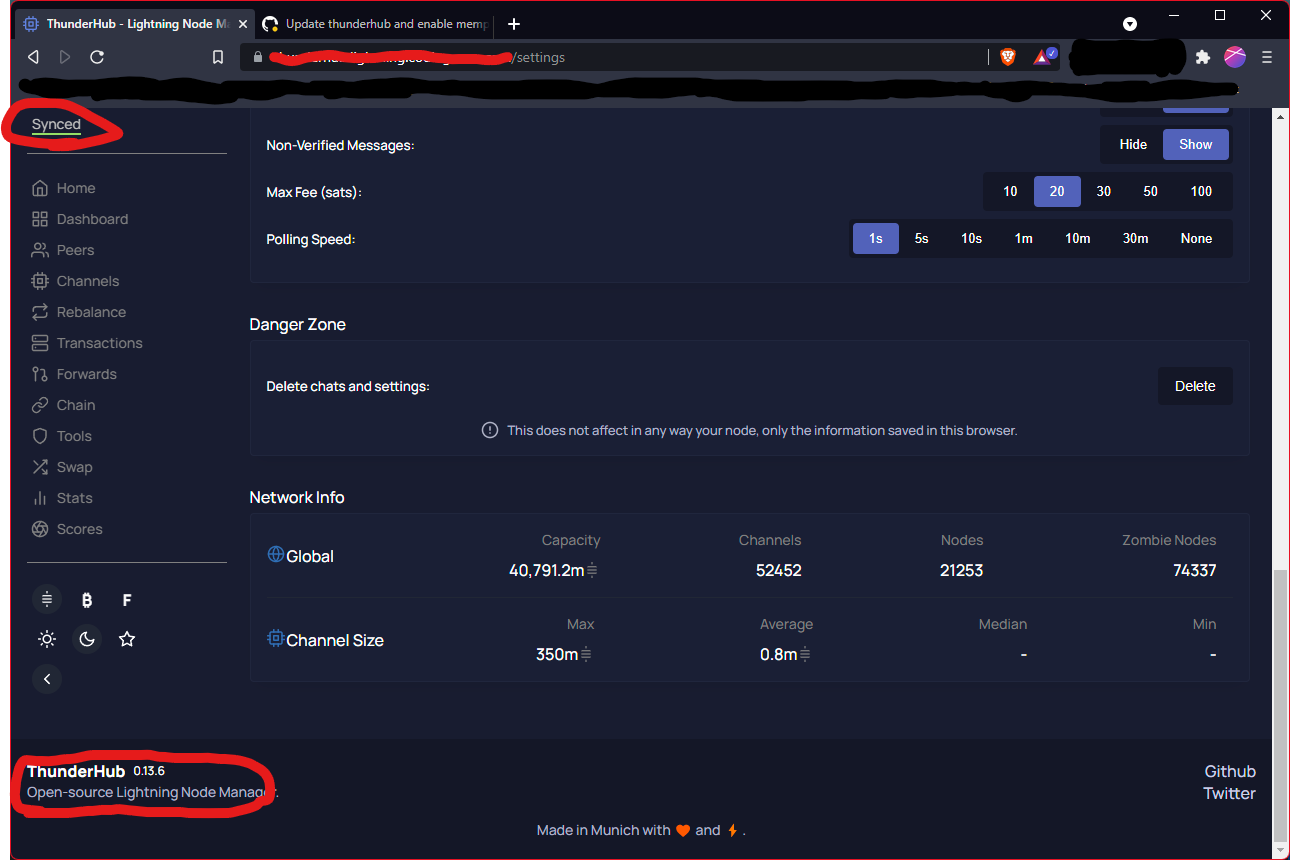Click the Chain link icon
The width and height of the screenshot is (1290, 860).
(40, 405)
